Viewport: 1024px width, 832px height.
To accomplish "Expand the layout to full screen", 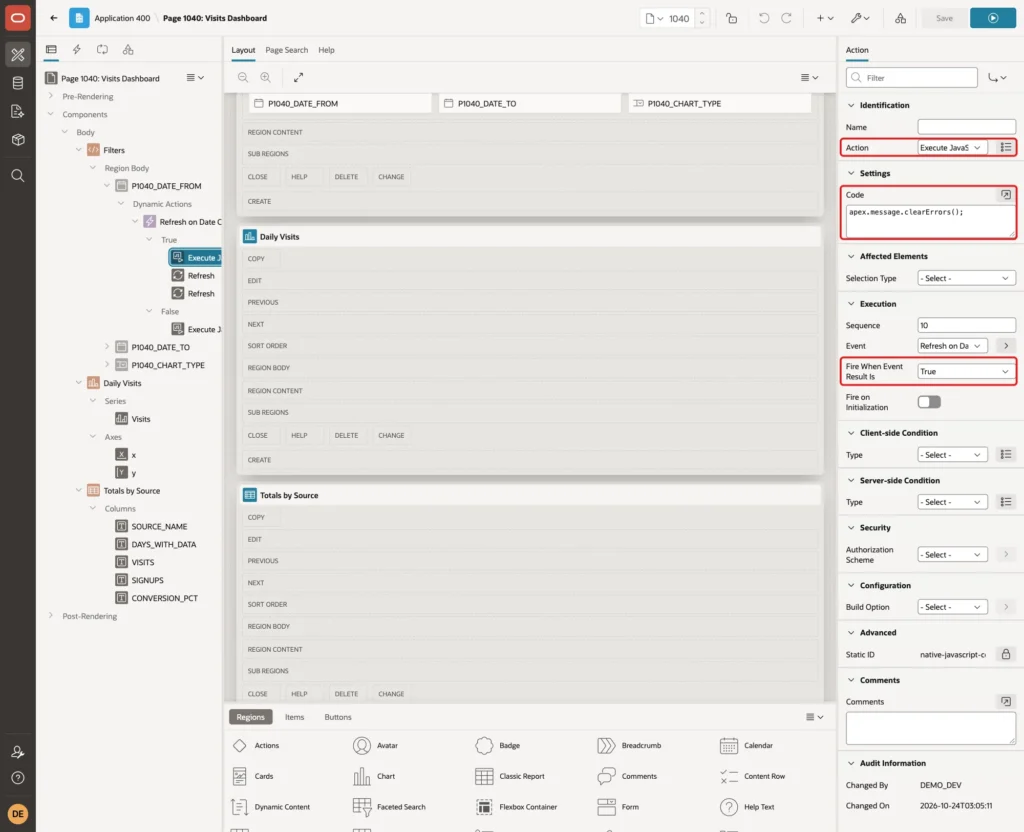I will 298,77.
